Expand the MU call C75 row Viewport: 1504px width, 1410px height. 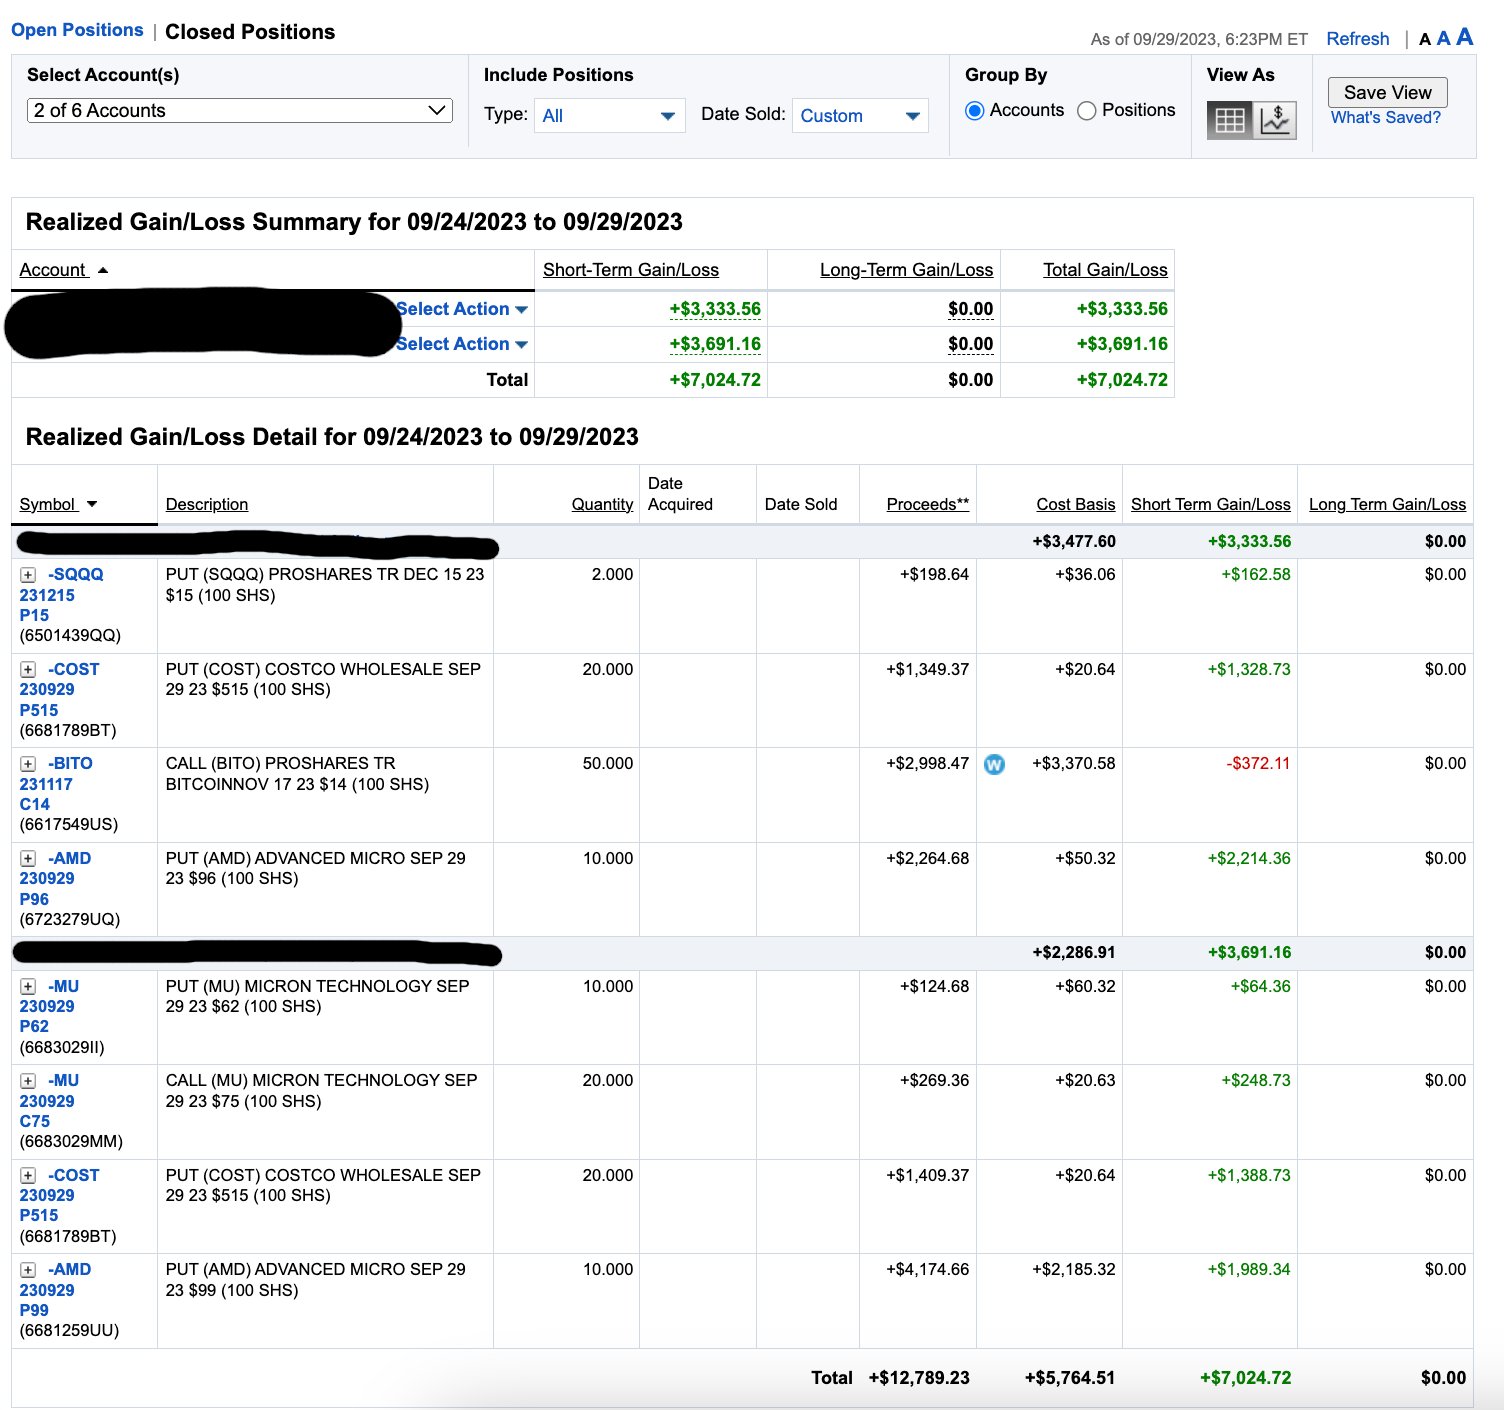[28, 1081]
